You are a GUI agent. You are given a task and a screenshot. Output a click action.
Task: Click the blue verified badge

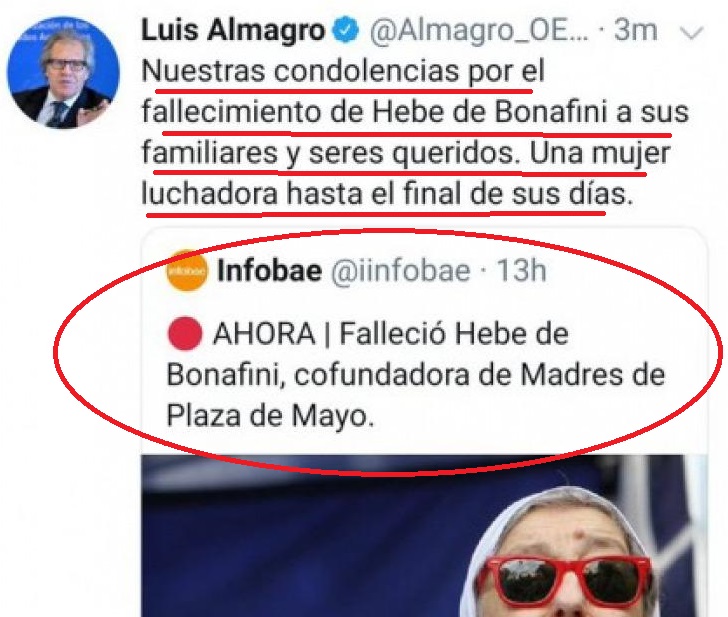(x=346, y=30)
